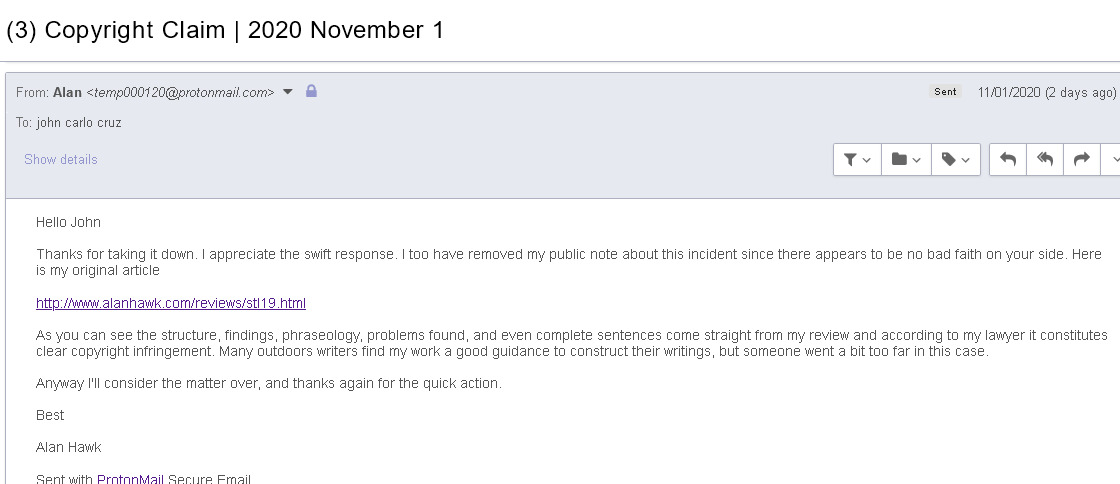1120x484 pixels.
Task: Open more actions chevron after Forward
Action: coord(1111,160)
